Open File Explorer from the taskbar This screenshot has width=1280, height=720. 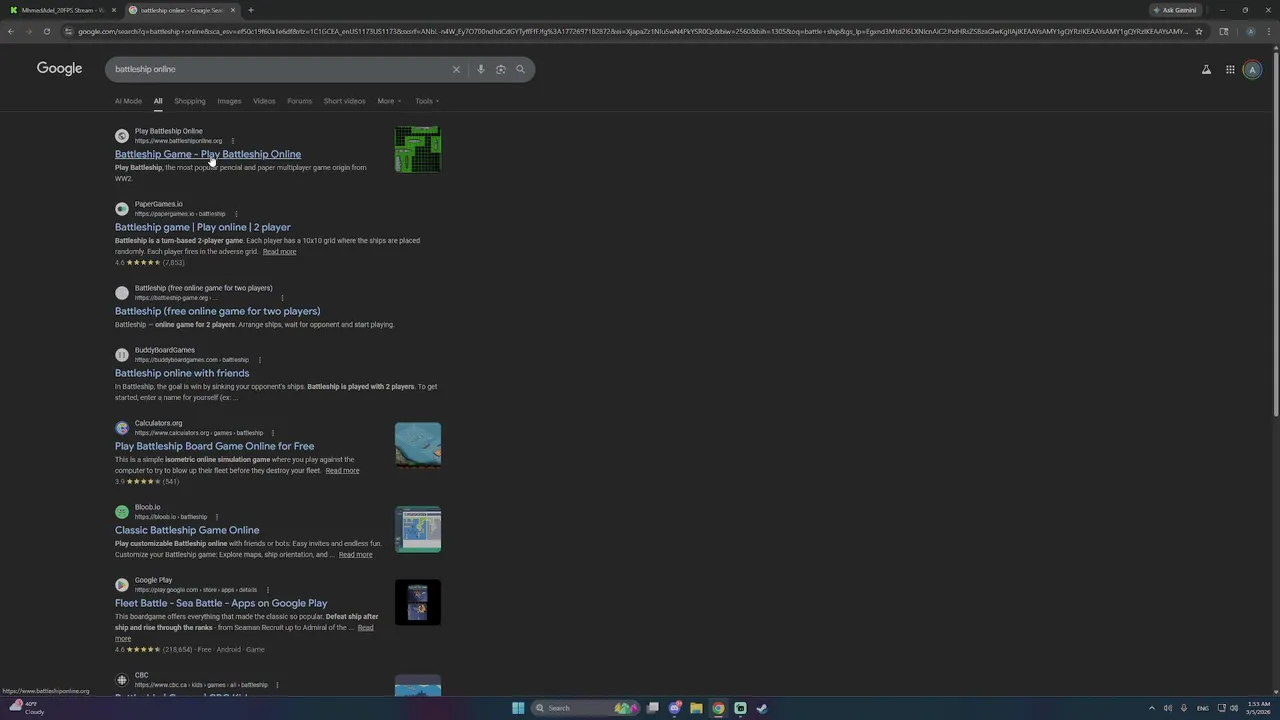(x=696, y=708)
